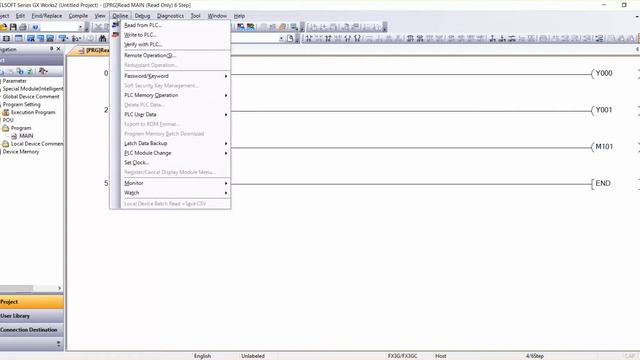Image resolution: width=640 pixels, height=360 pixels.
Task: Switch to the Project navigation pane button
Action: 31,302
